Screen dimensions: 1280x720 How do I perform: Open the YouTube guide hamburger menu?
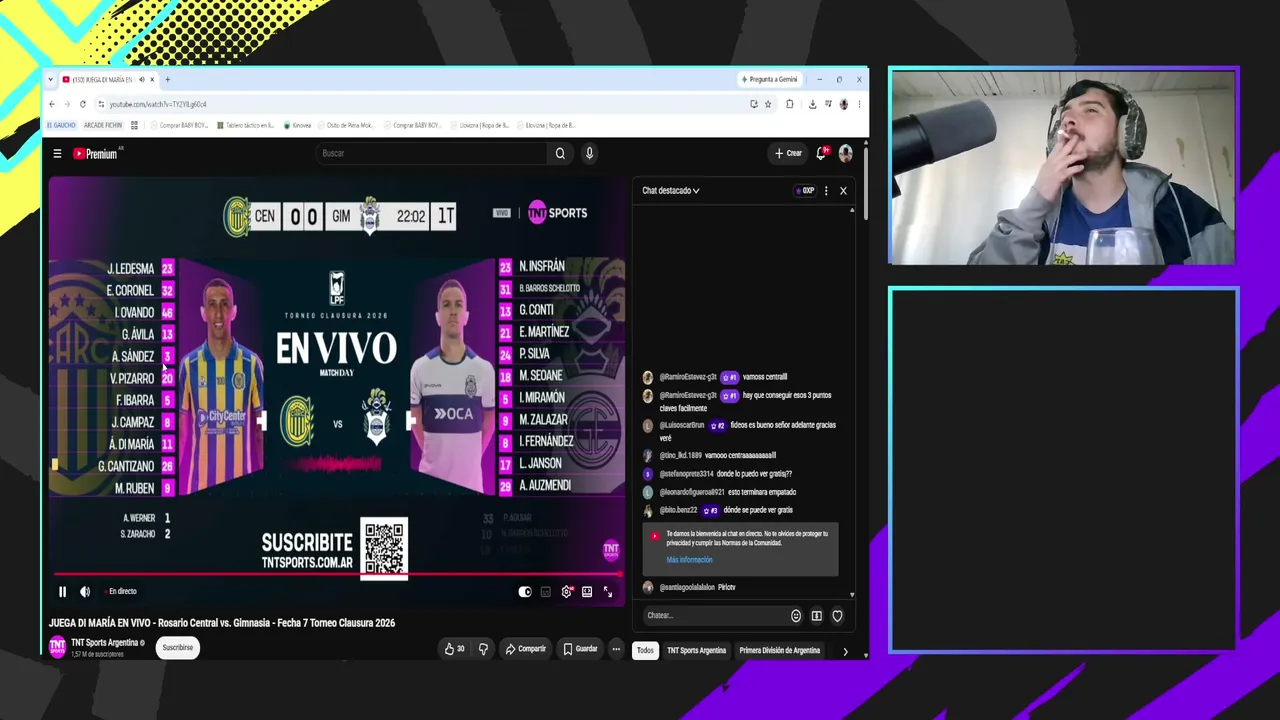point(57,153)
